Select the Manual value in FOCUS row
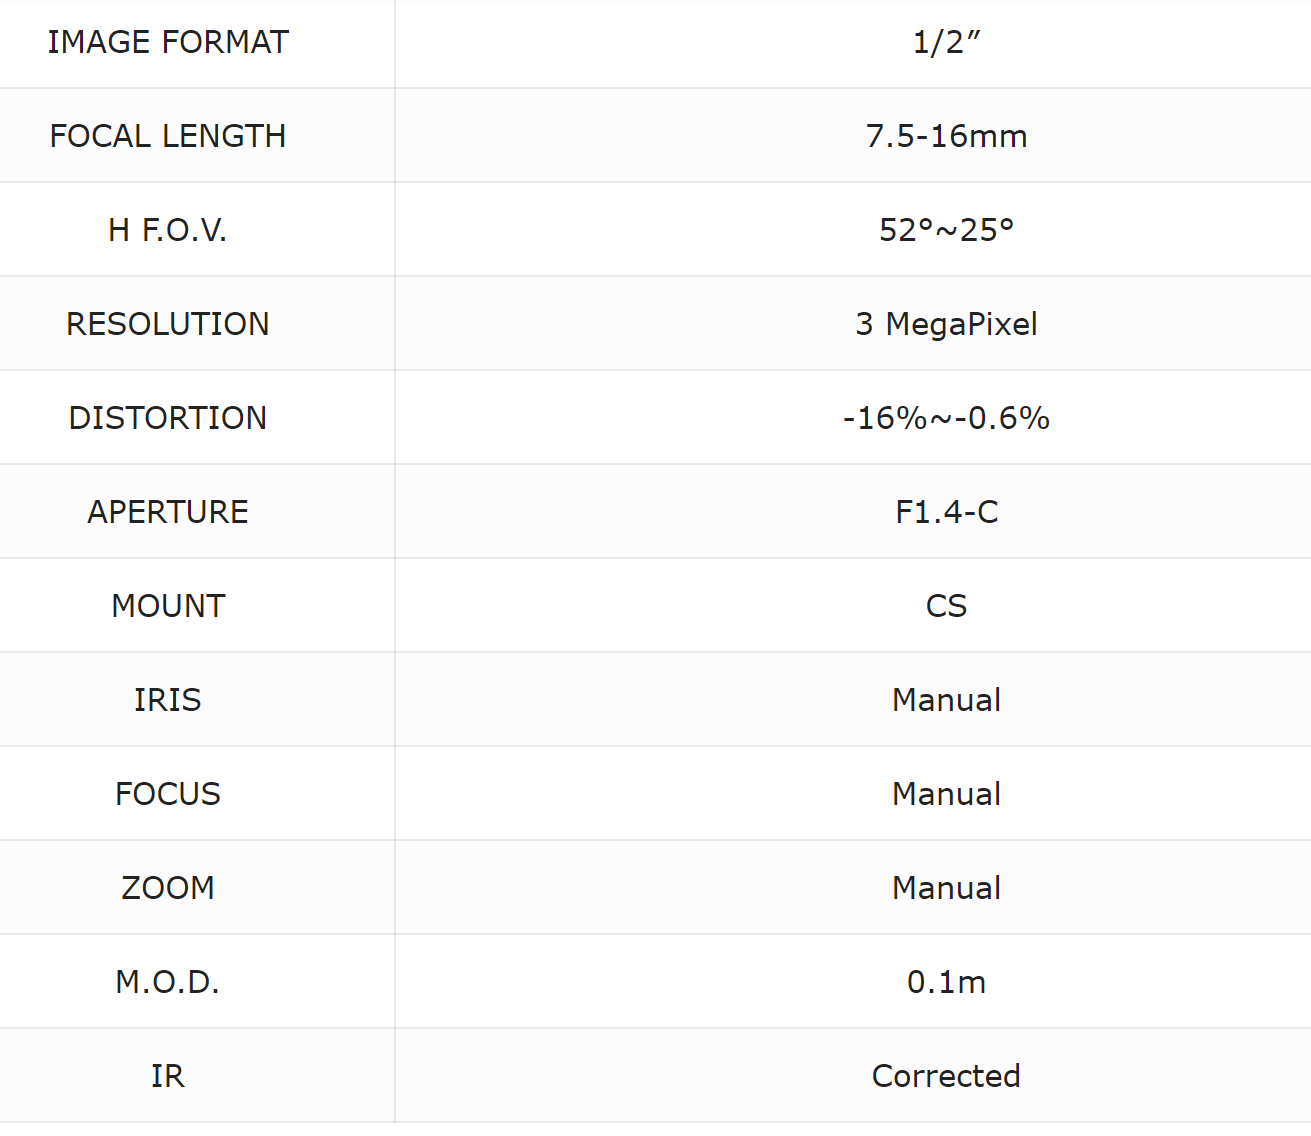The height and width of the screenshot is (1136, 1311). [946, 794]
